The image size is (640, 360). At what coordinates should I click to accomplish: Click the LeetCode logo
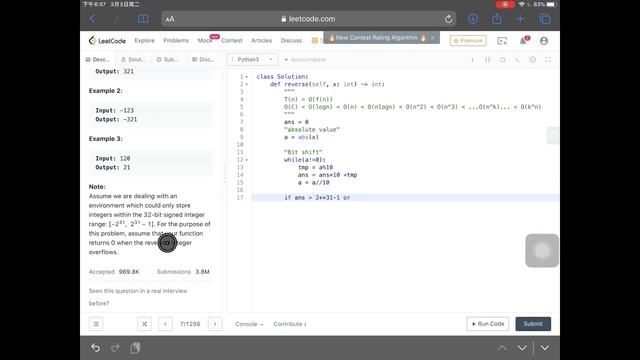[x=107, y=40]
